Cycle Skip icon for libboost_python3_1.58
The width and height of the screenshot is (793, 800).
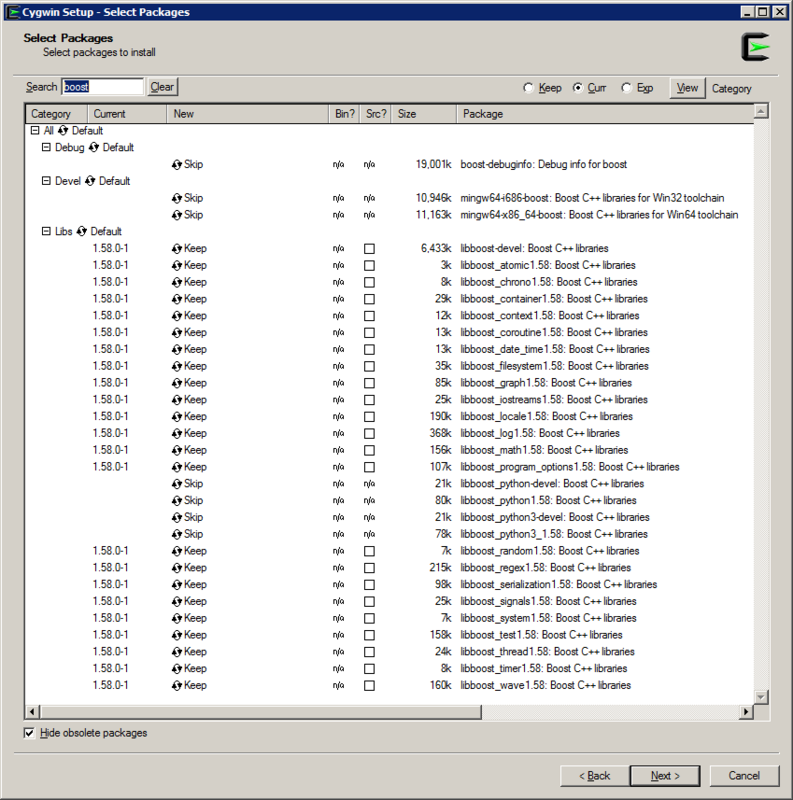click(177, 534)
